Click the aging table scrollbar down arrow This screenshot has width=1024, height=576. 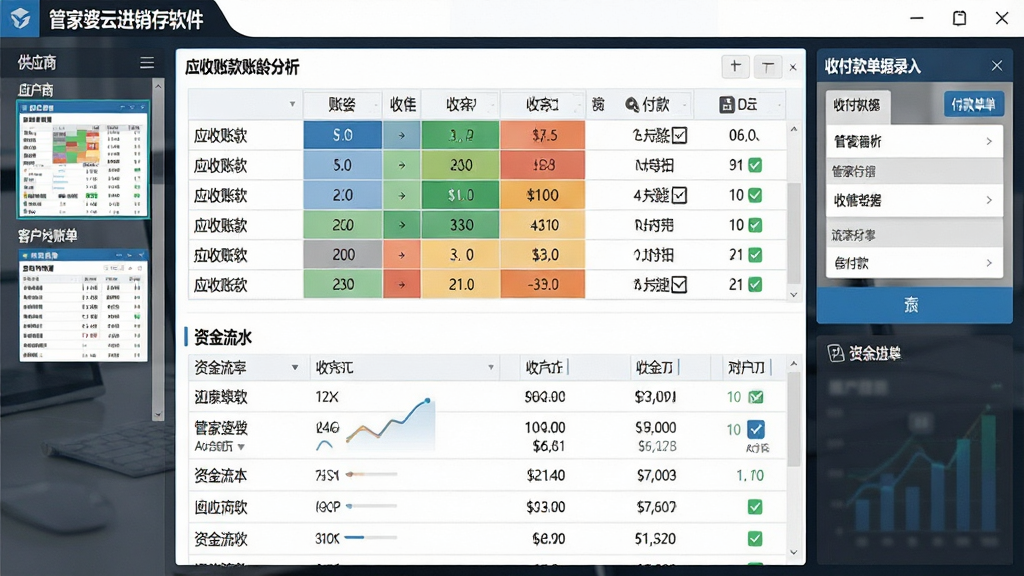793,295
